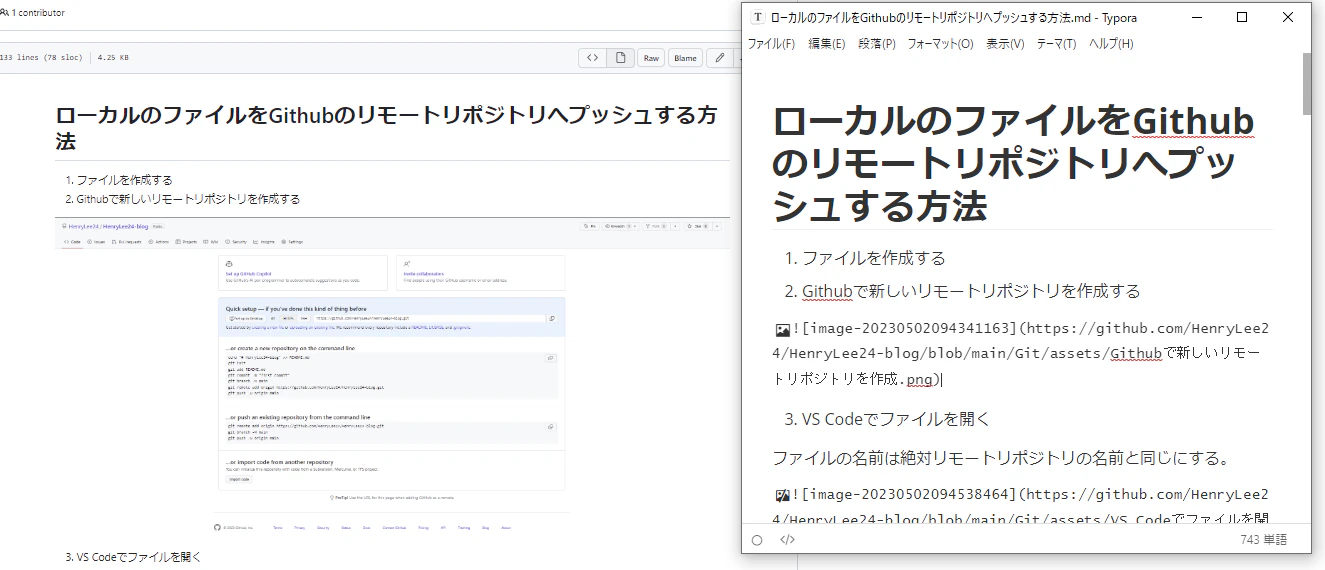Maximize the Typora window
Image resolution: width=1325 pixels, height=570 pixels.
1242,17
